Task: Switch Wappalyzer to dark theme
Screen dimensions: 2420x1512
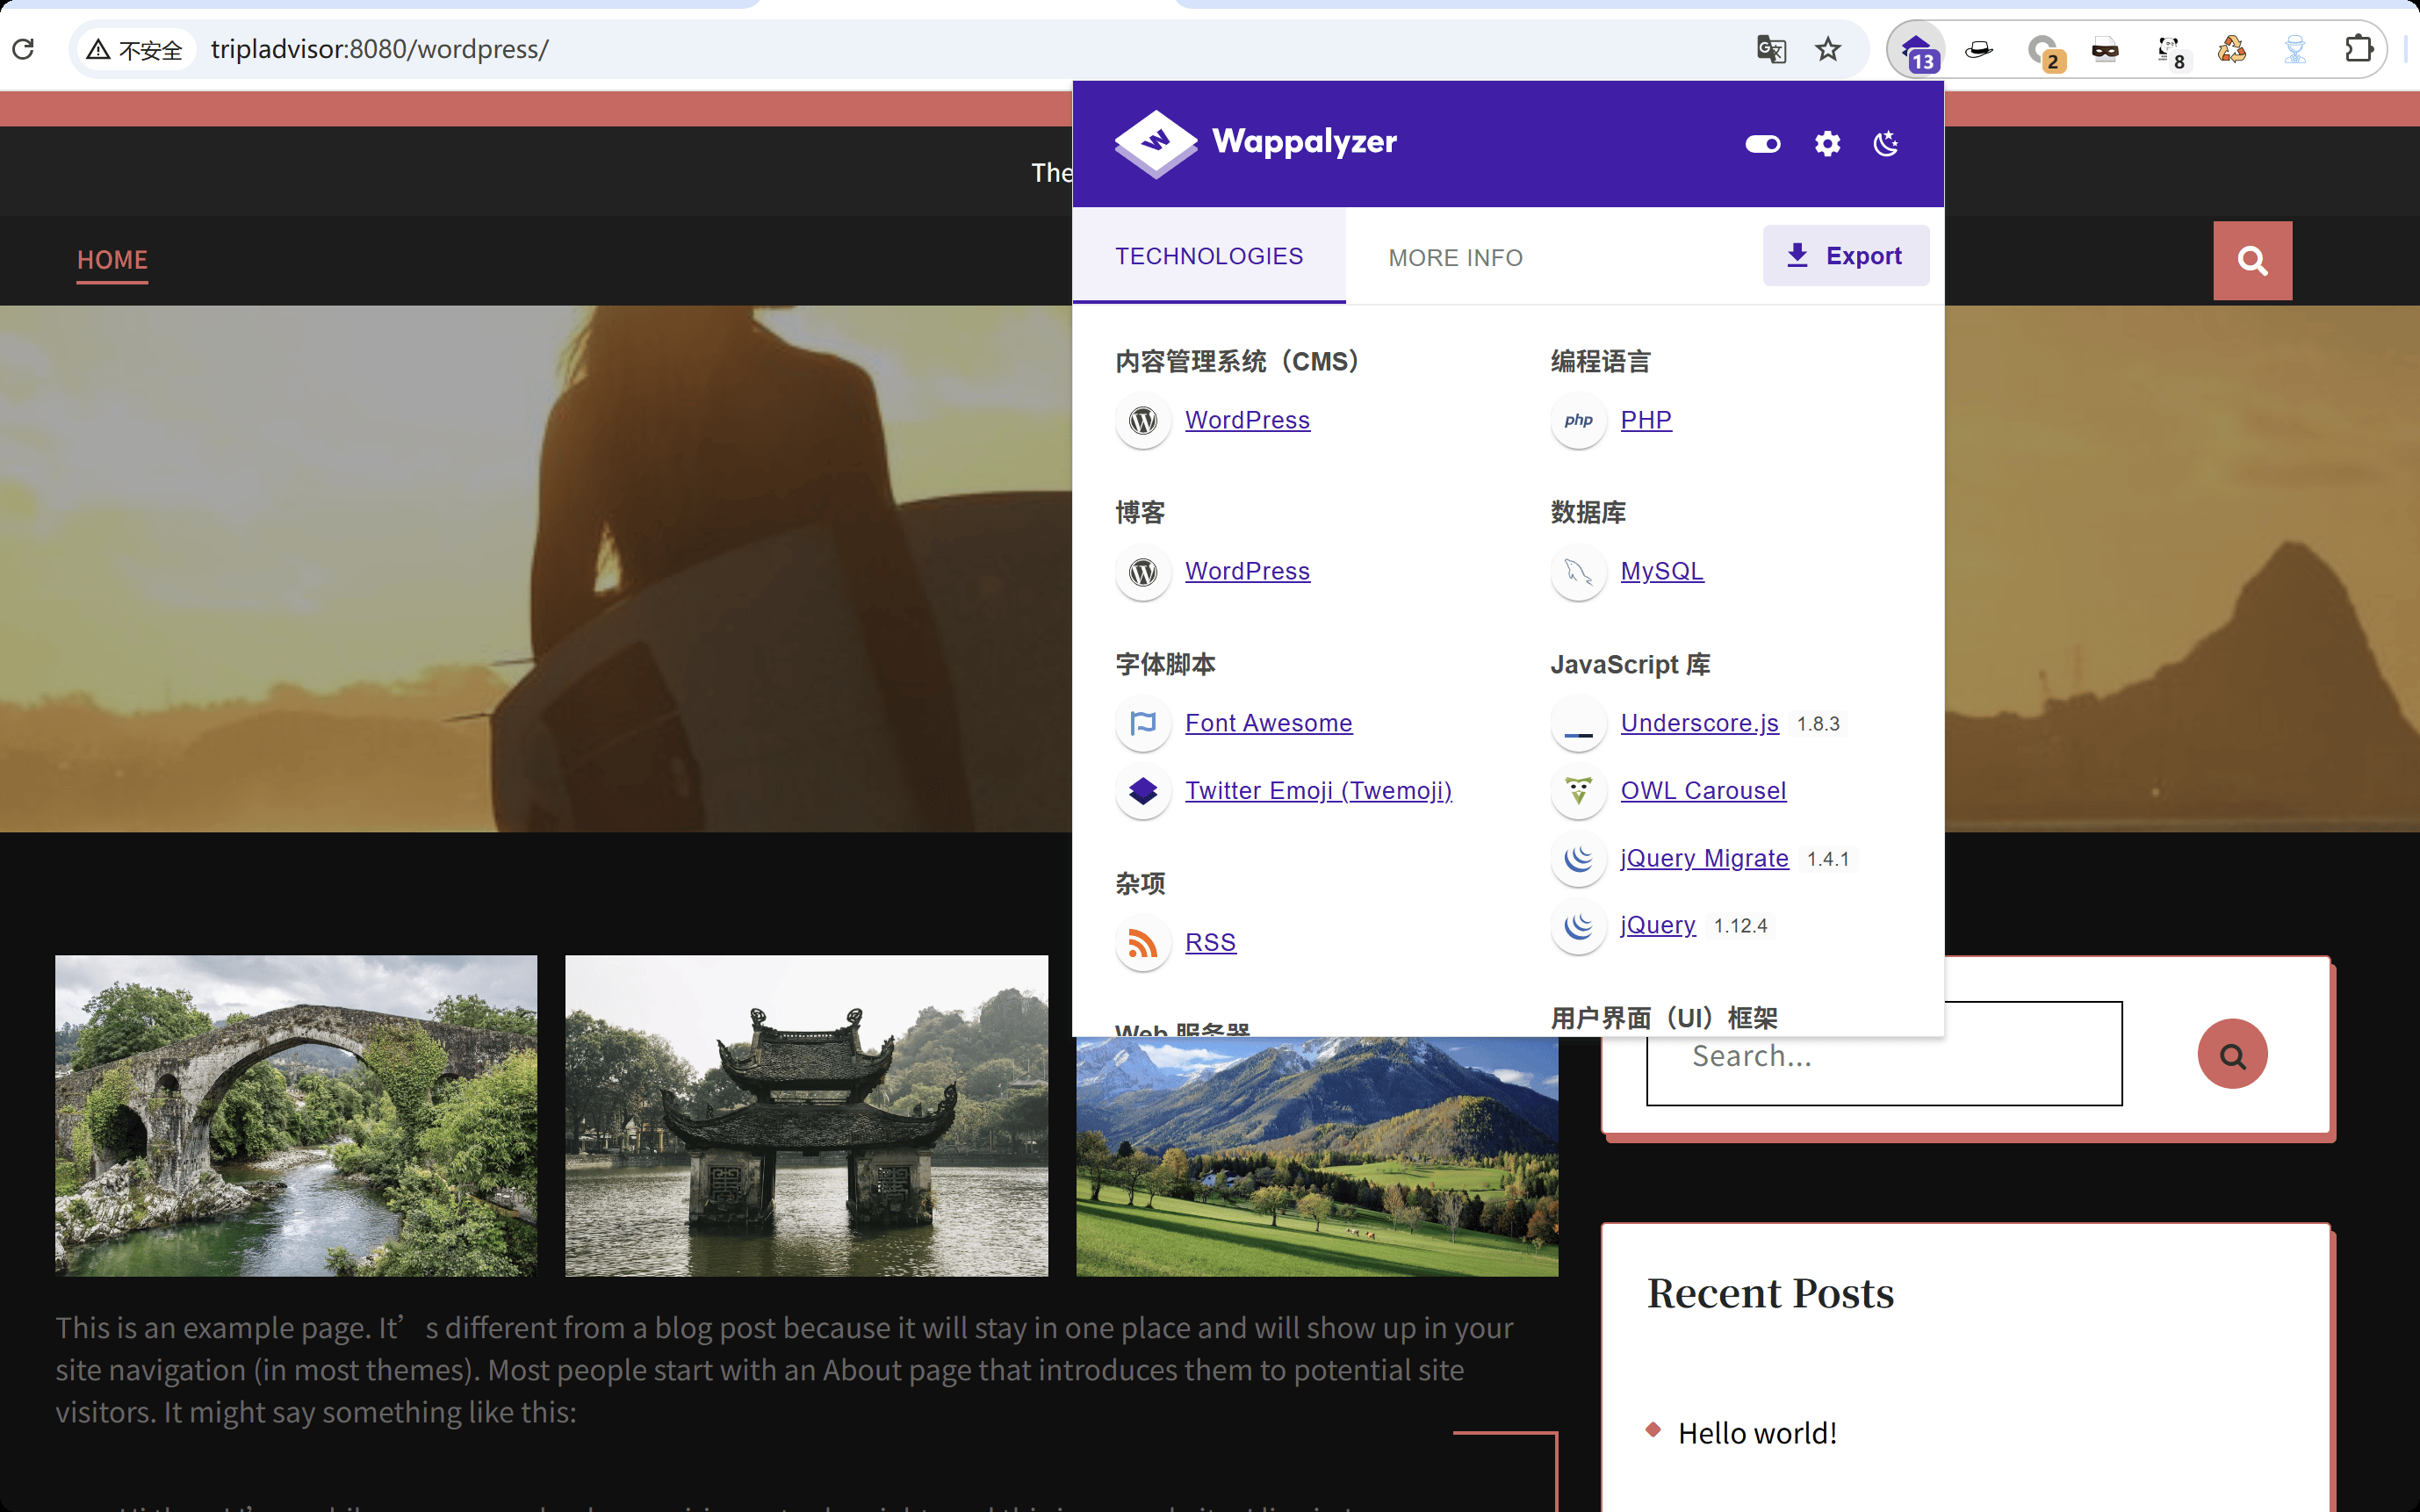Action: (1886, 144)
